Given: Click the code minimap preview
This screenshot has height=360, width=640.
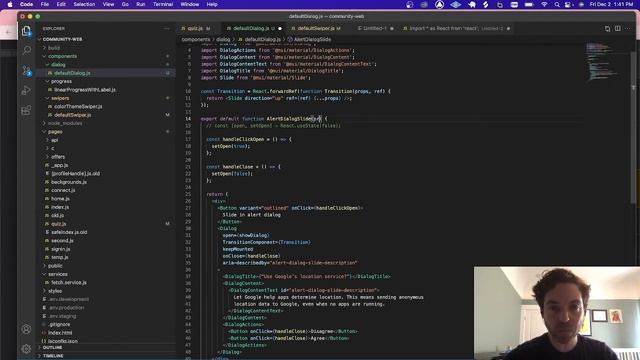Looking at the screenshot, I should pos(601,62).
